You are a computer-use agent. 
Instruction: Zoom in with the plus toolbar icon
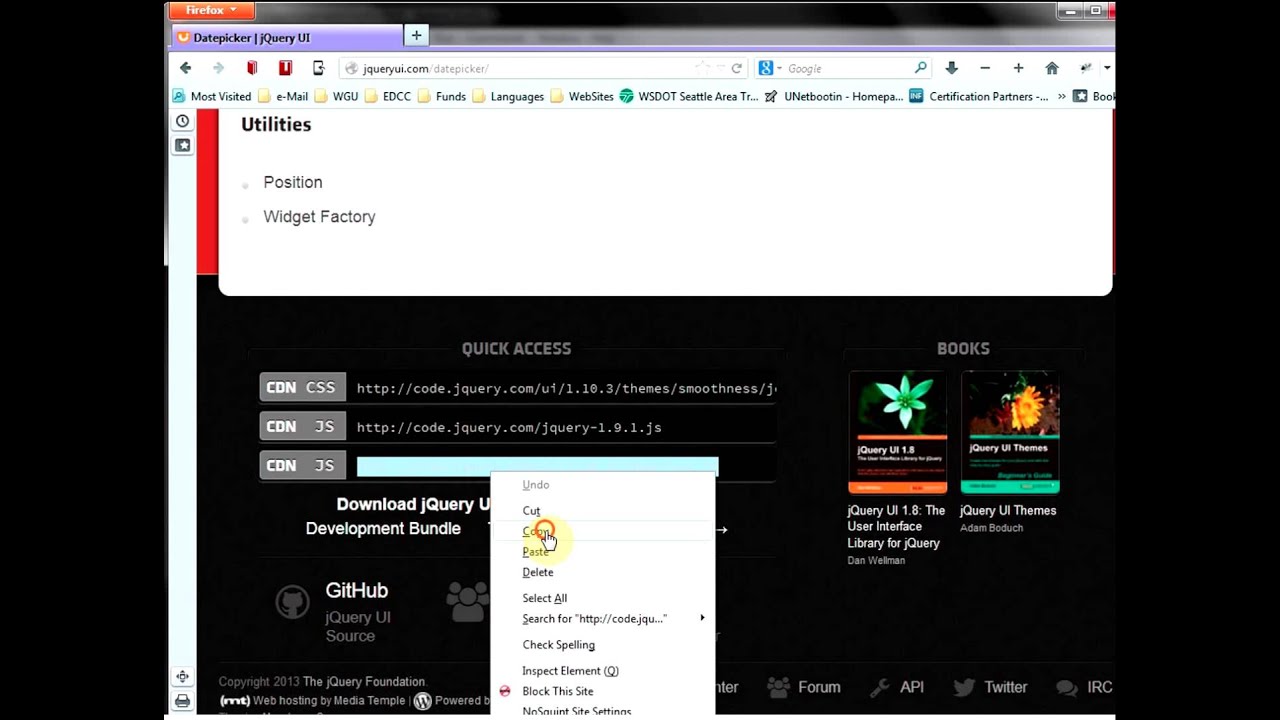tap(1018, 68)
